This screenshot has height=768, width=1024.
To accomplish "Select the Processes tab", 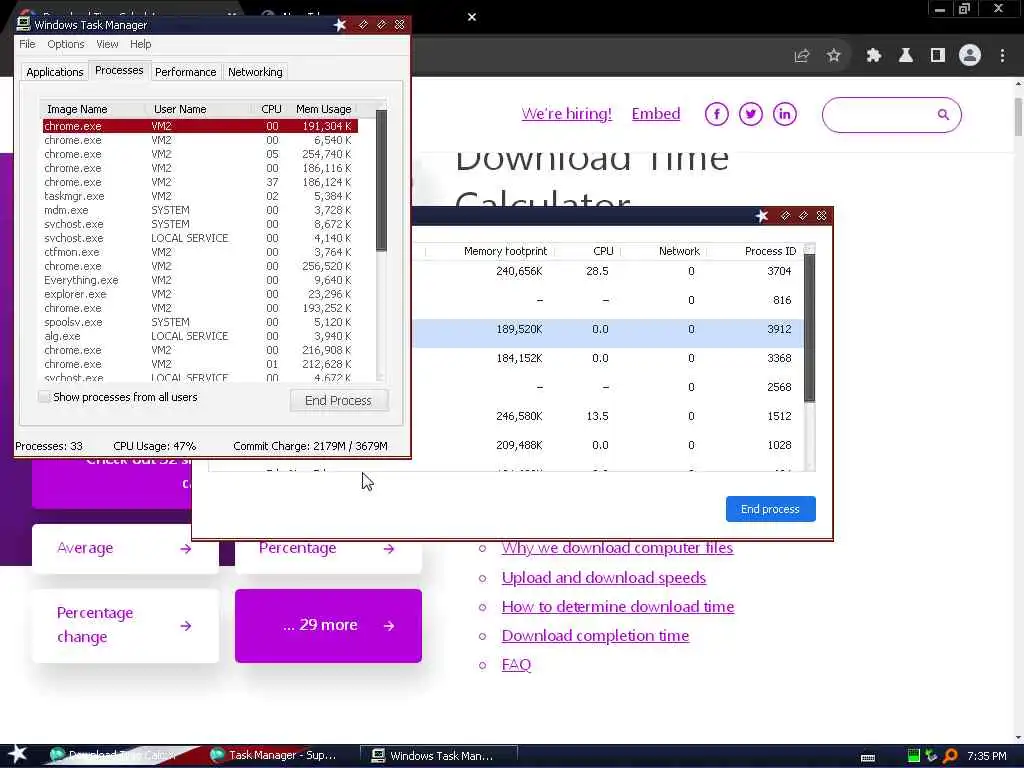I will click(119, 71).
